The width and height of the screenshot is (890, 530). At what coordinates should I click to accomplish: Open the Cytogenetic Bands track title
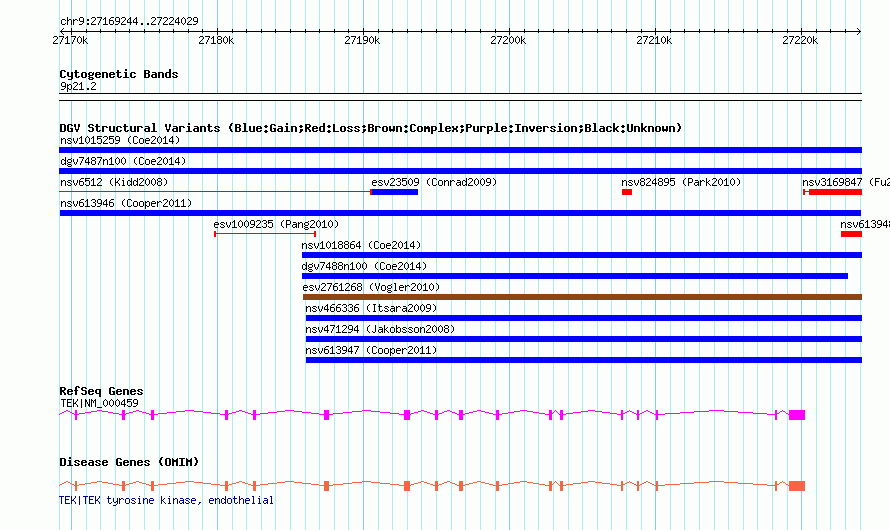tap(119, 74)
